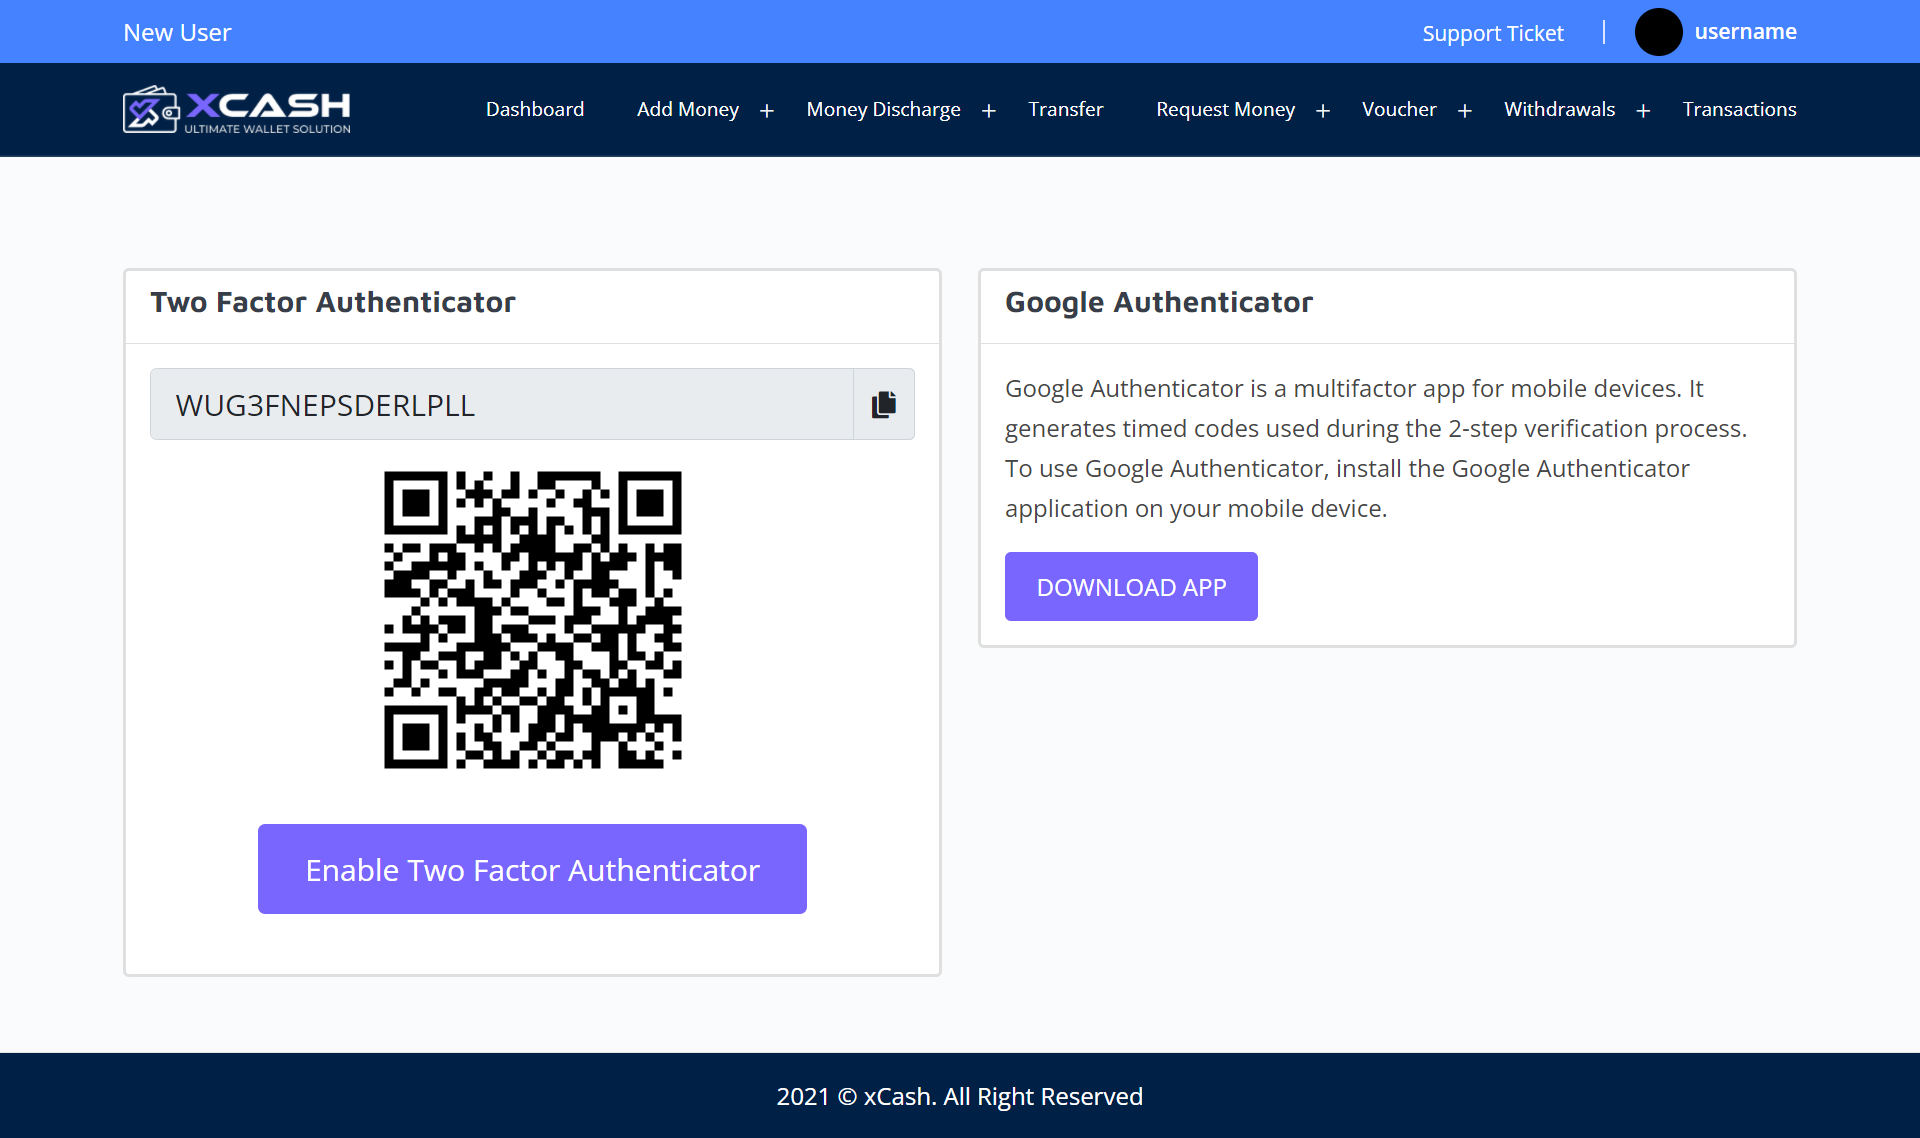The height and width of the screenshot is (1138, 1920).
Task: Select the Withdrawals menu label
Action: 1559,109
